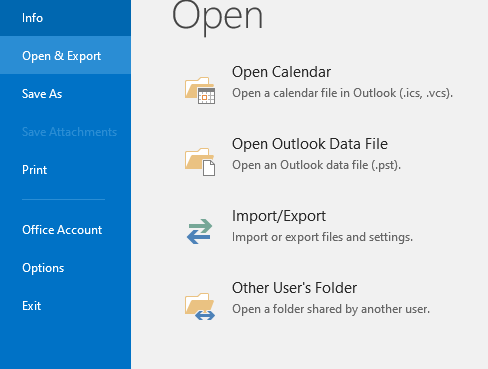Click the Open Calendar title
Screen dimensions: 488x369
point(281,72)
